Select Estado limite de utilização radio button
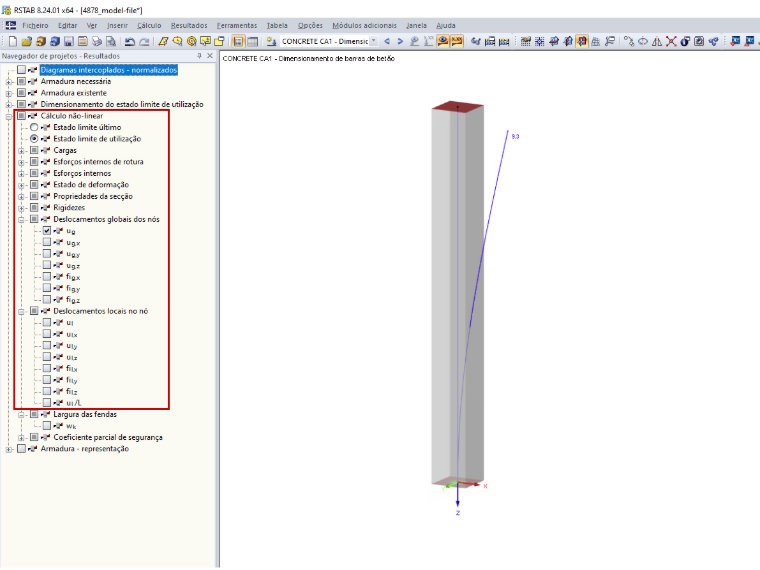Viewport: 760px width, 570px height. (x=34, y=139)
